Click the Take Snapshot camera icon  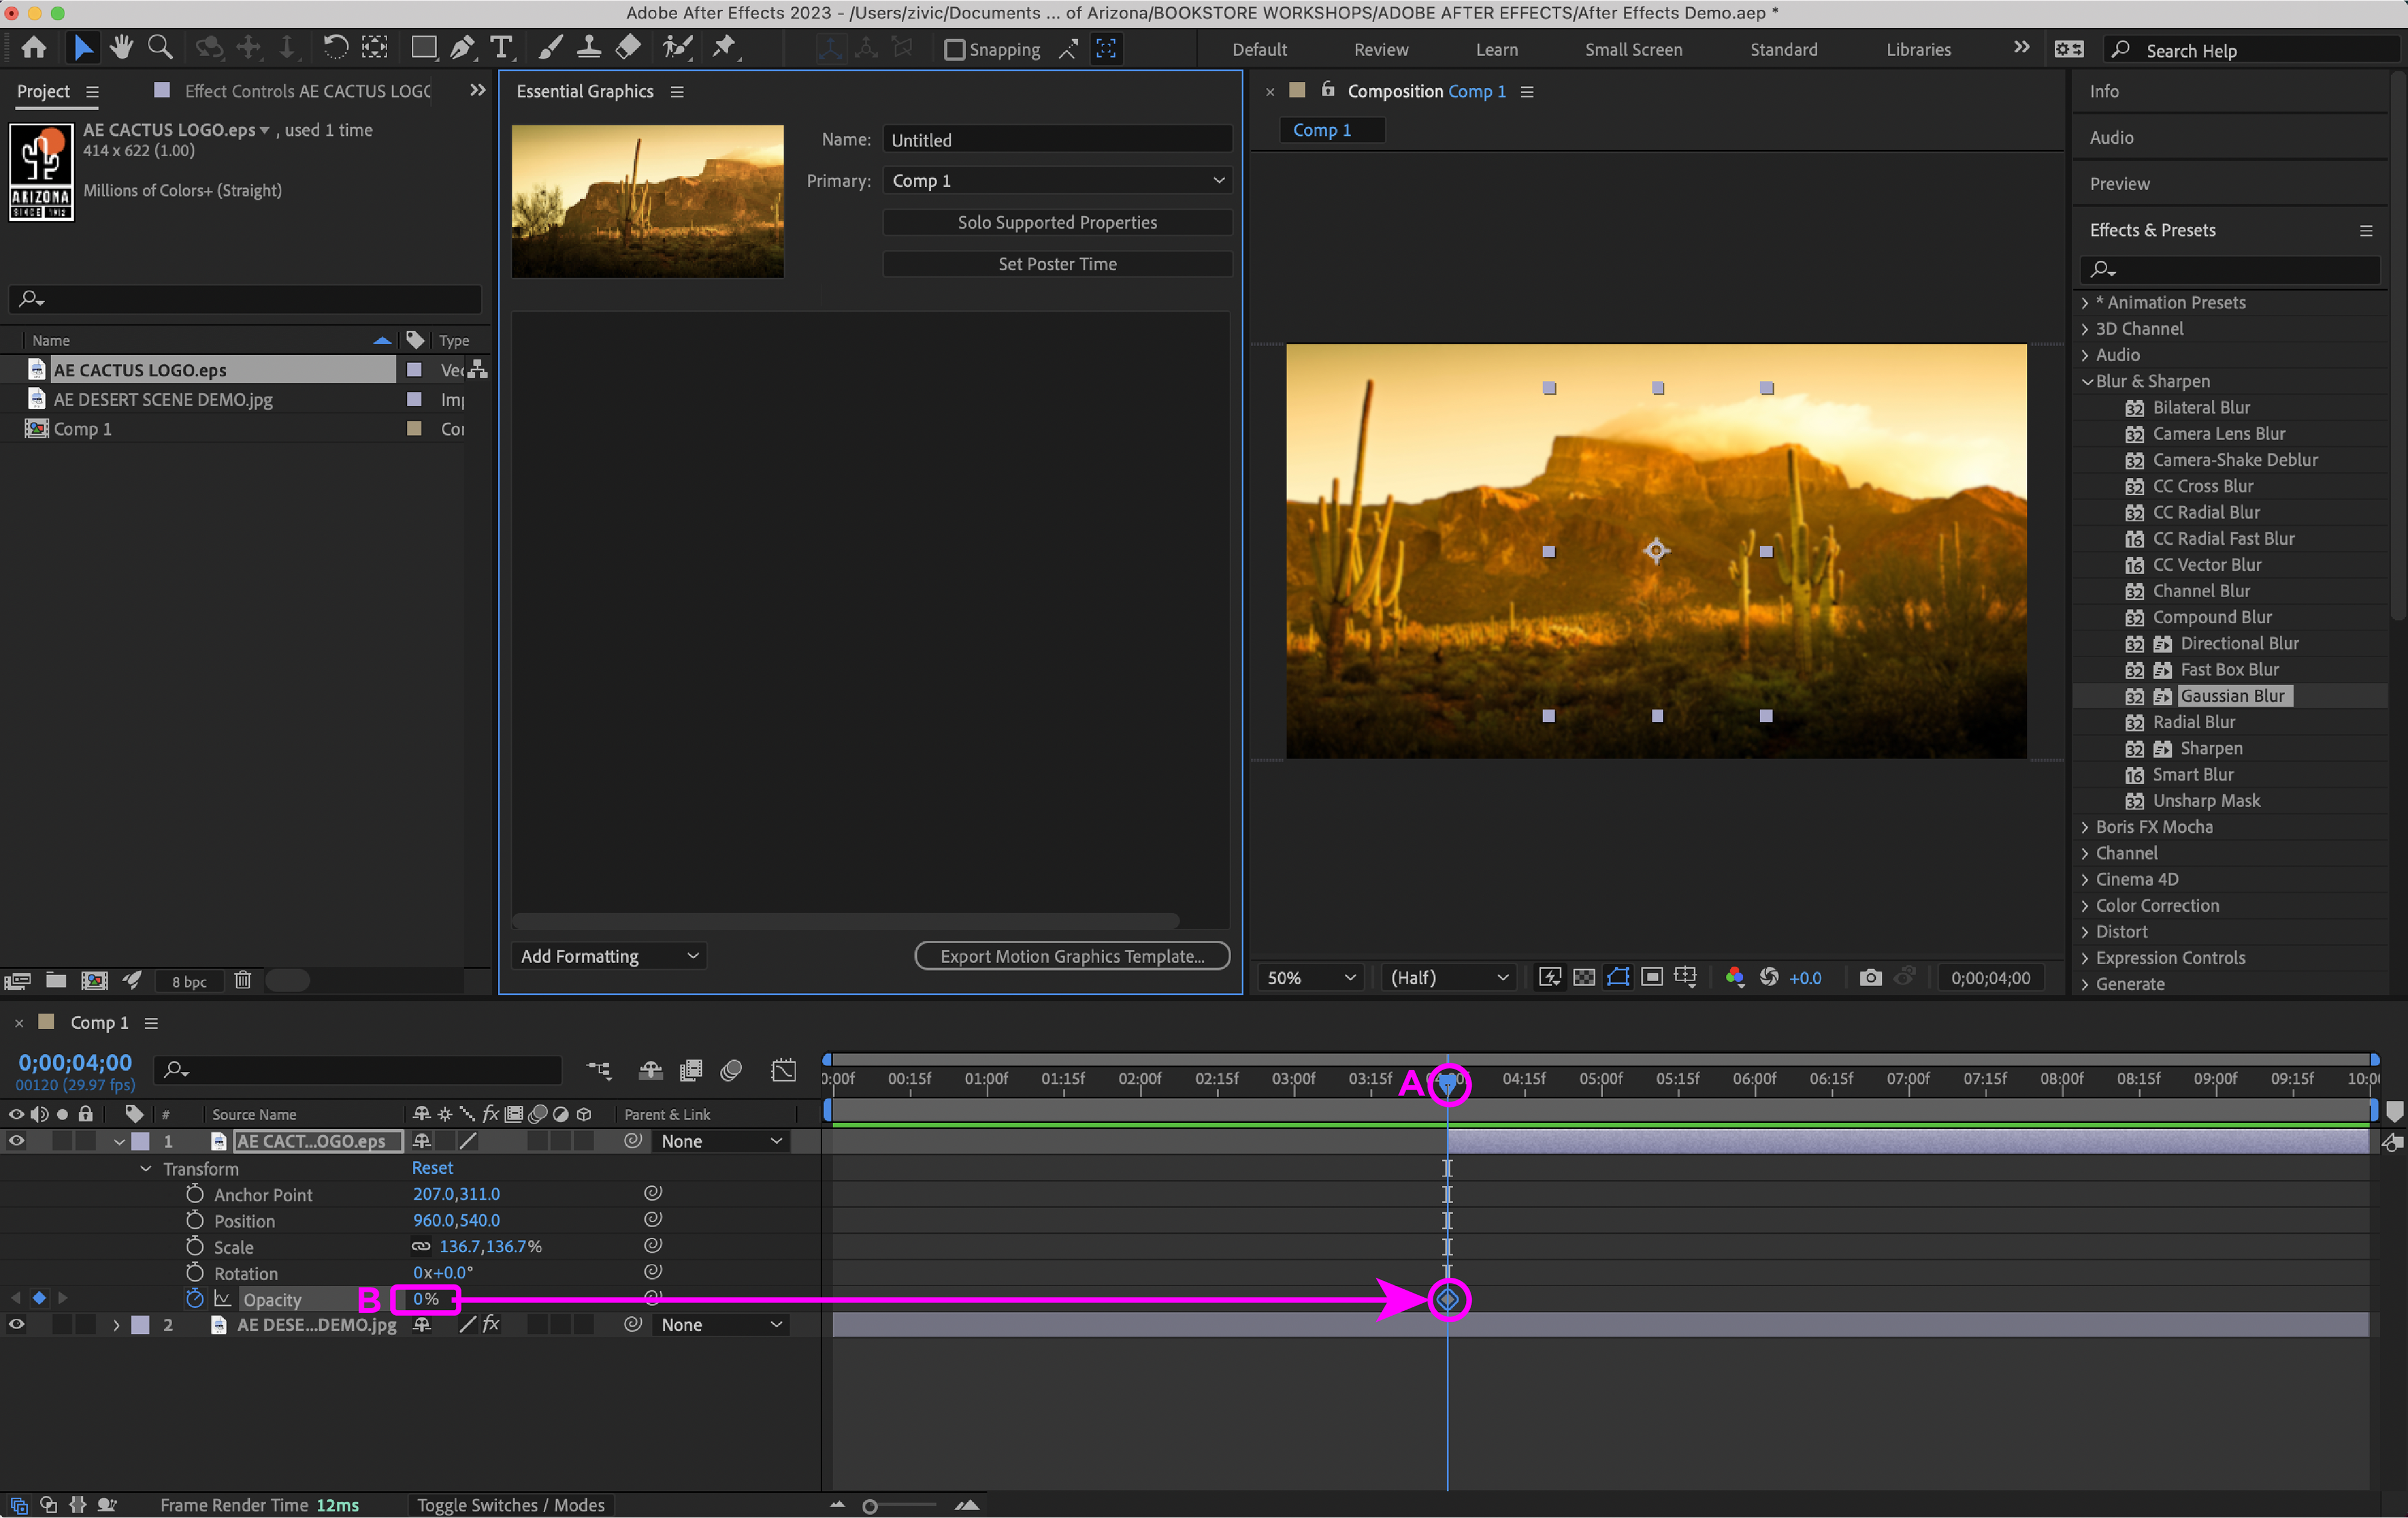click(1870, 977)
